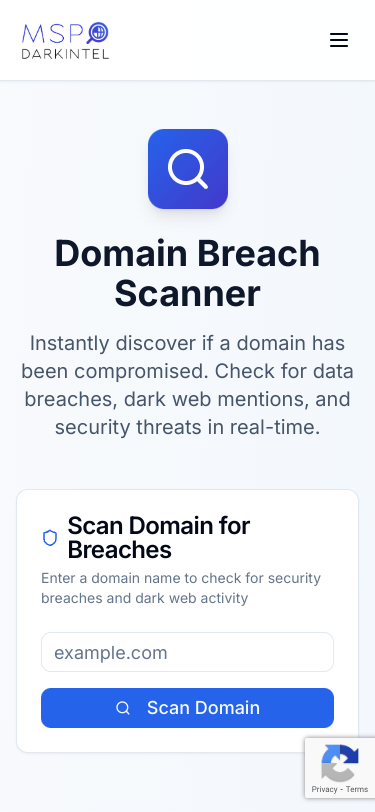This screenshot has width=375, height=812.
Task: Click the 'Enter a domain name' helper text
Action: coord(181,588)
